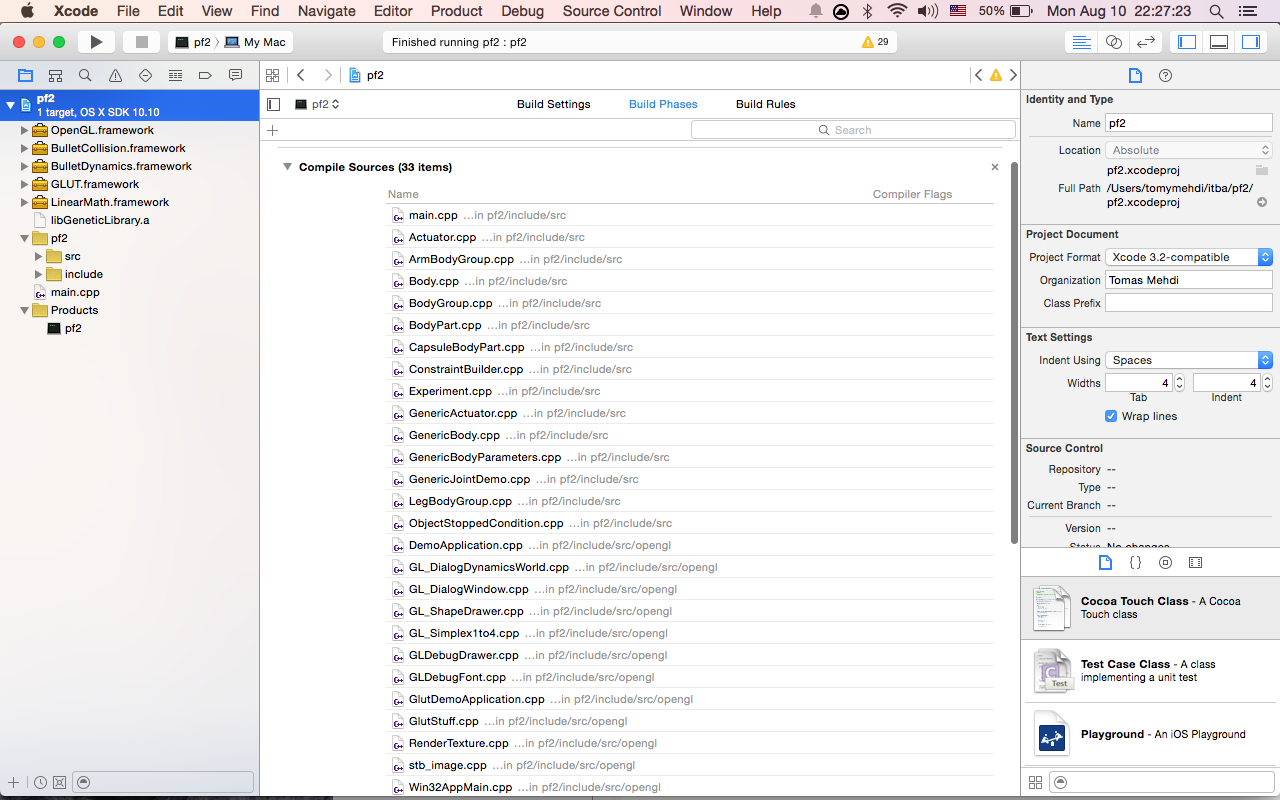
Task: Stop the running task
Action: click(x=141, y=42)
